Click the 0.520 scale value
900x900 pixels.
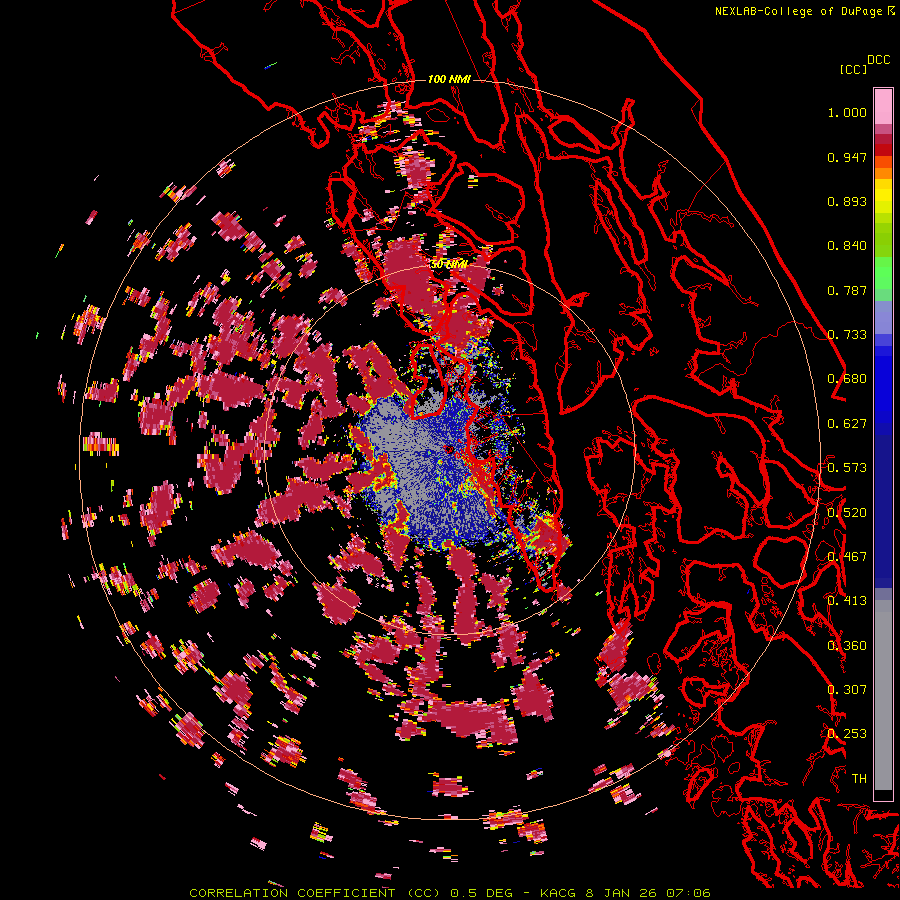click(847, 513)
